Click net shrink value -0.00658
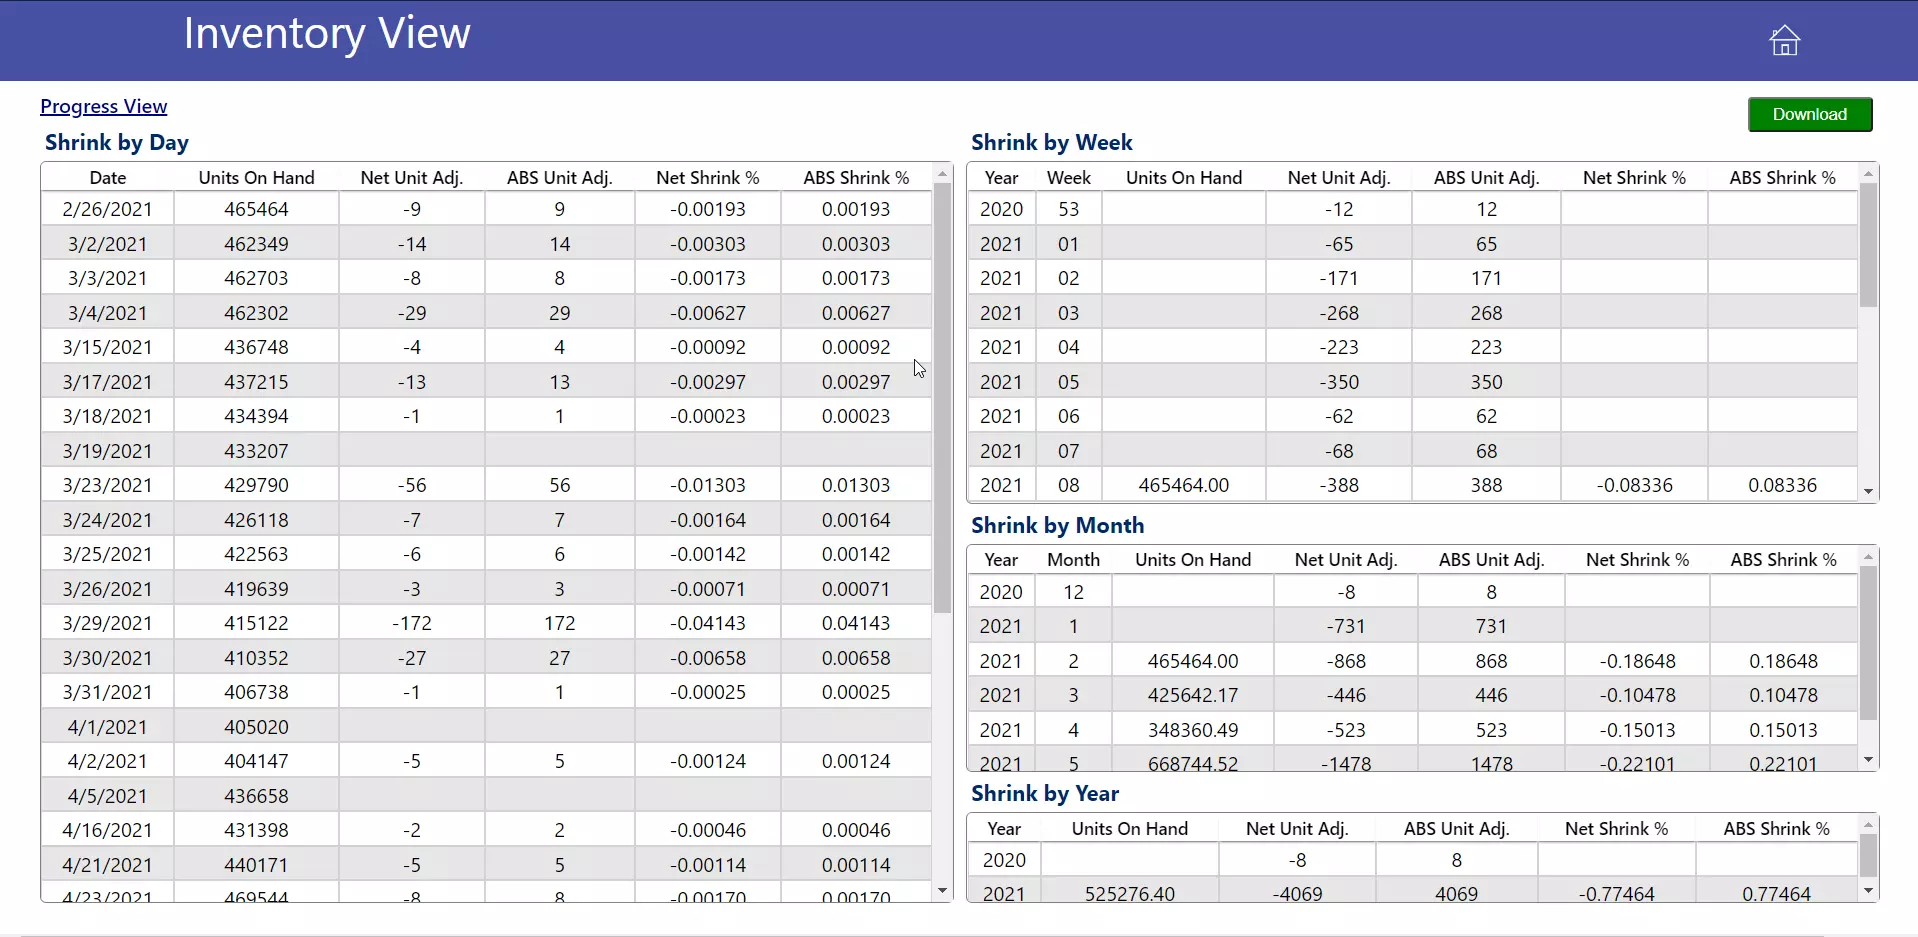1918x937 pixels. coord(708,658)
